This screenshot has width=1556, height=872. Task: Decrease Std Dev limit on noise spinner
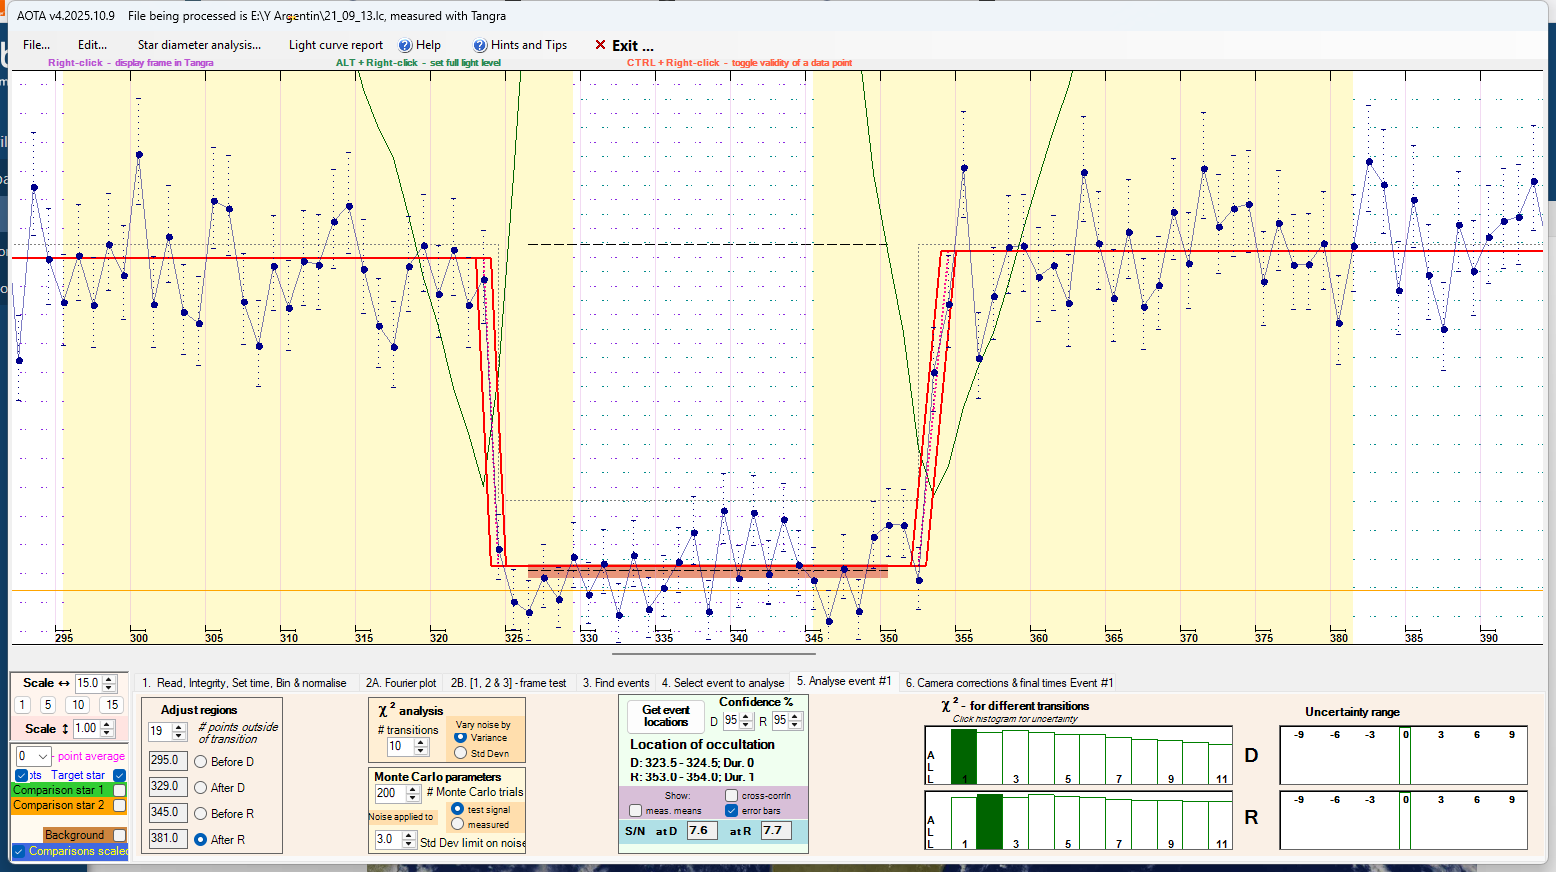(408, 844)
